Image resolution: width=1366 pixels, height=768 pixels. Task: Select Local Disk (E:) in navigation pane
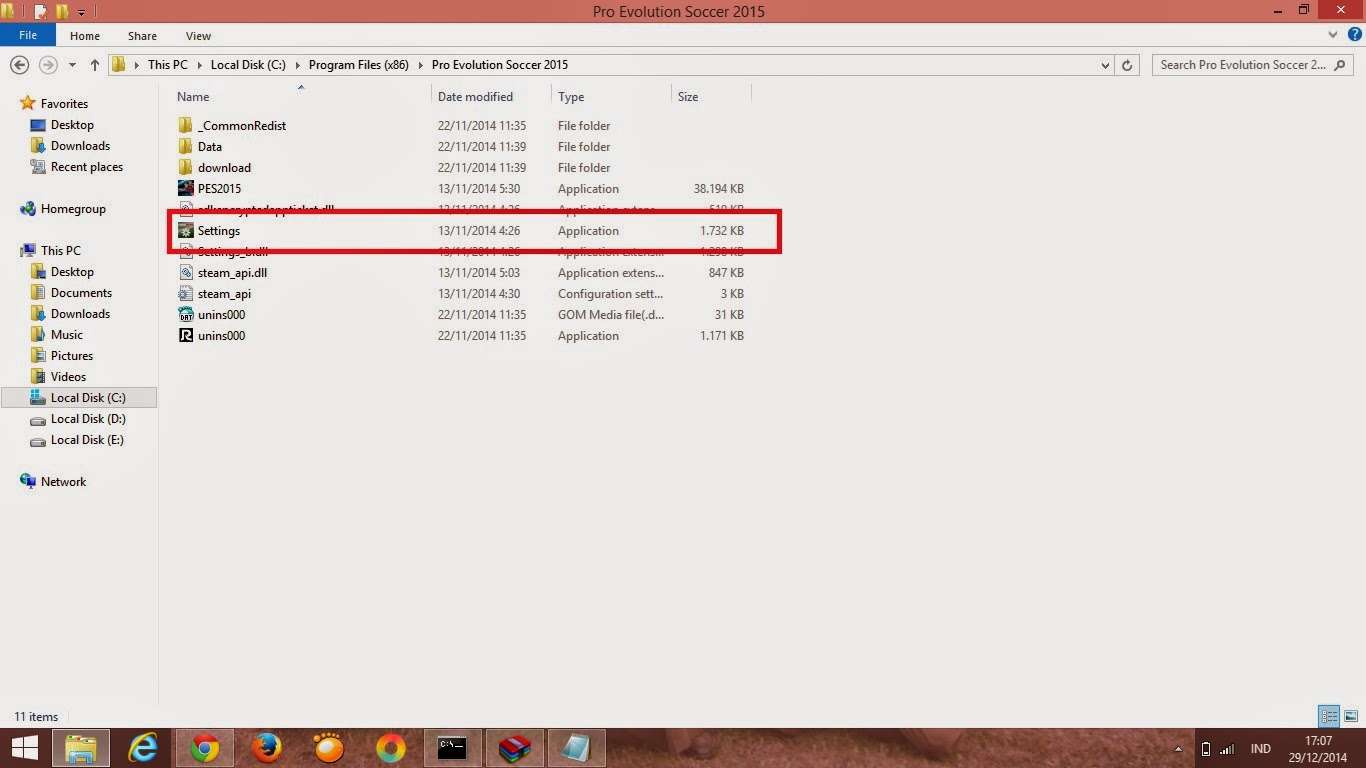(x=87, y=440)
